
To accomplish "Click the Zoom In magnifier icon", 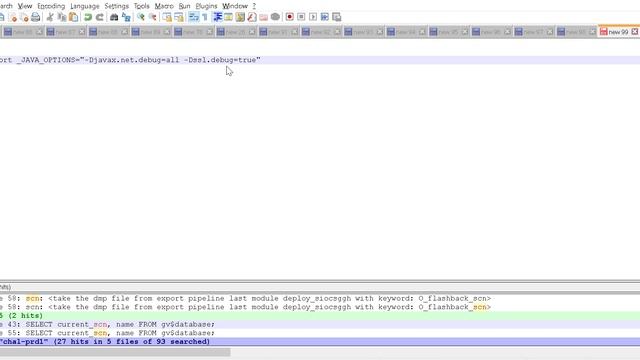I will (x=141, y=17).
